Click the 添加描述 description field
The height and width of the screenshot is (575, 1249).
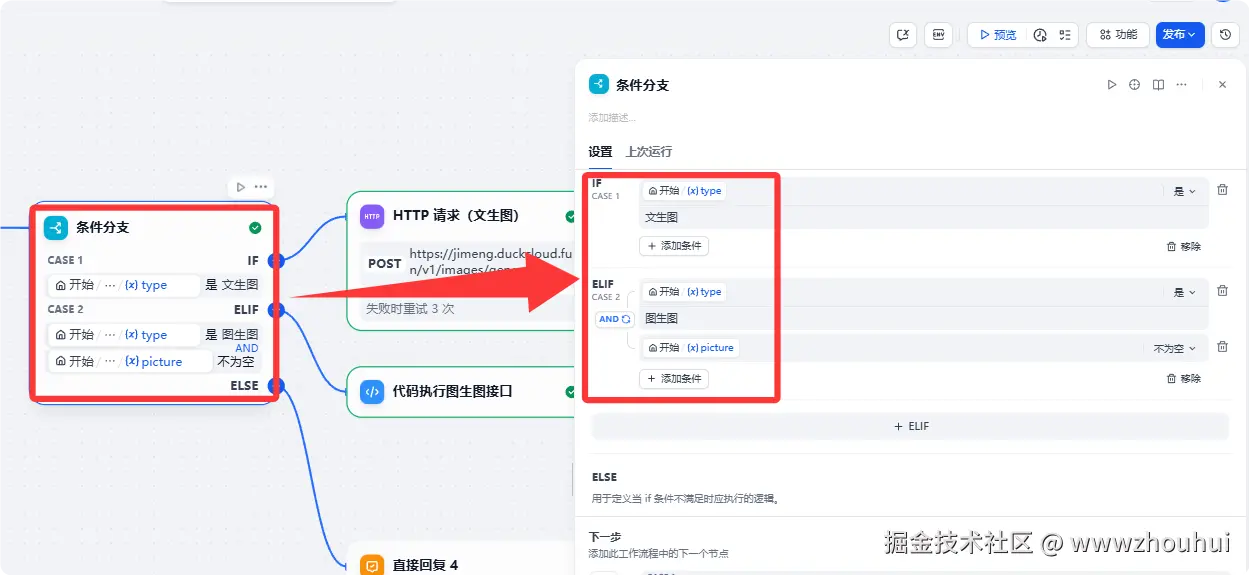(612, 118)
